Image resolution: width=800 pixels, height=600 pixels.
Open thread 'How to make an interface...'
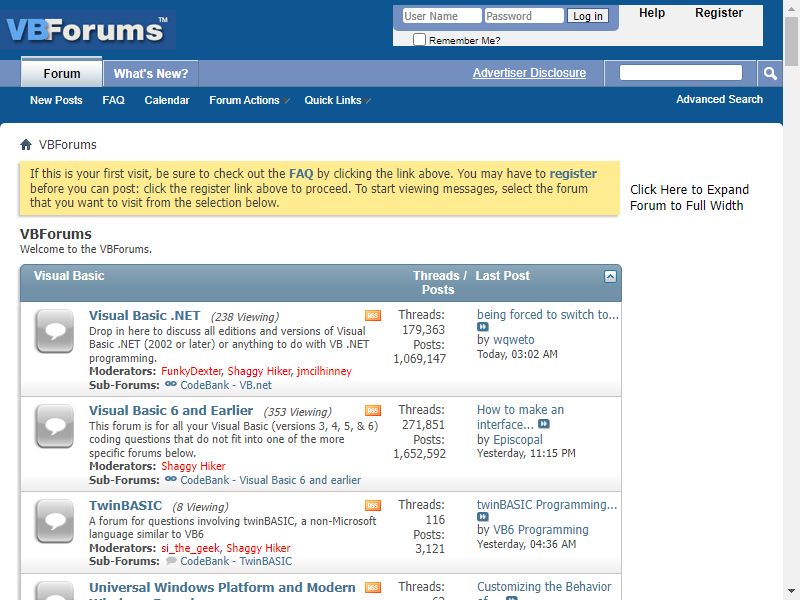click(x=520, y=417)
